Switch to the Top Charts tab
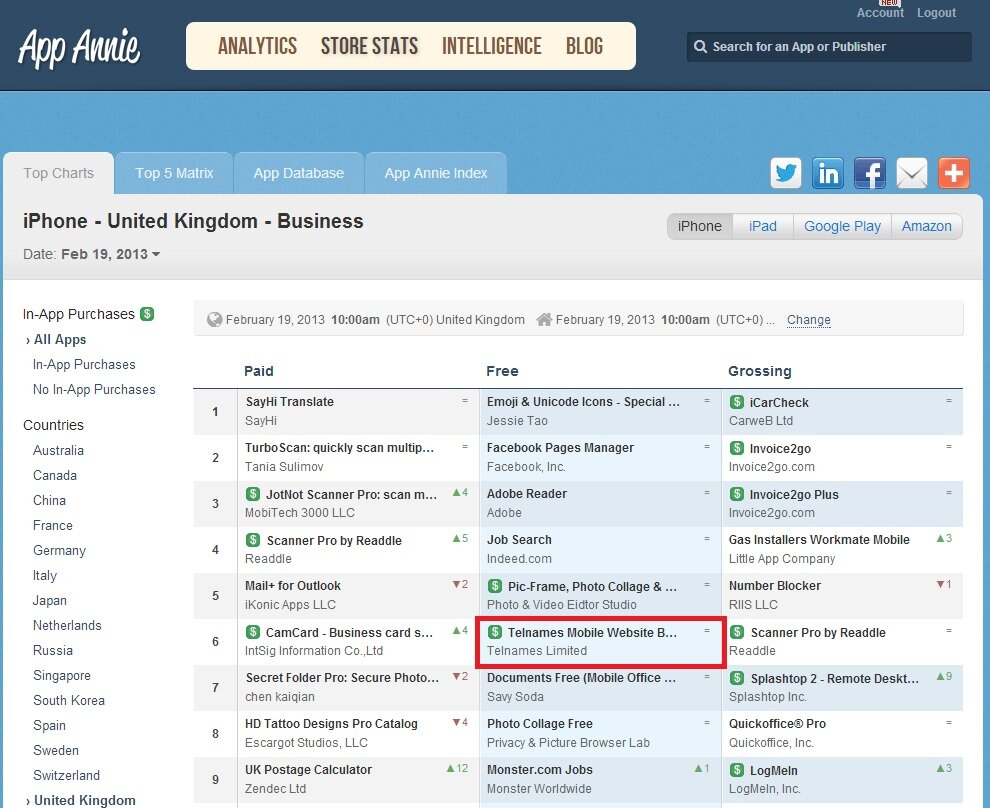Image resolution: width=990 pixels, height=808 pixels. (x=59, y=173)
